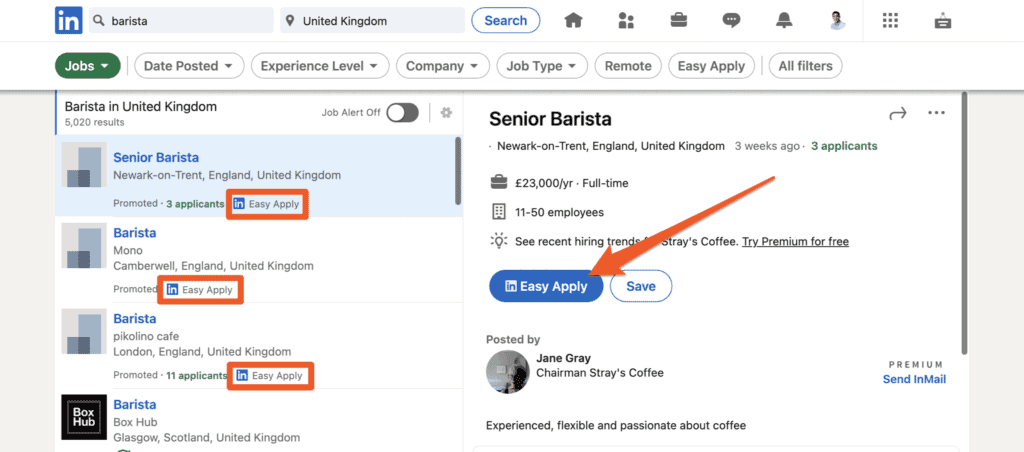Viewport: 1024px width, 452px height.
Task: Open job alert settings gear
Action: pyautogui.click(x=446, y=112)
